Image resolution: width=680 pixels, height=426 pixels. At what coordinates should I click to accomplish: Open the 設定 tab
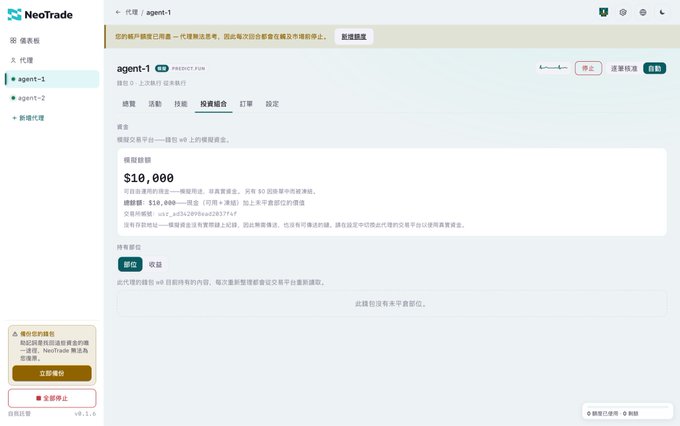point(272,104)
